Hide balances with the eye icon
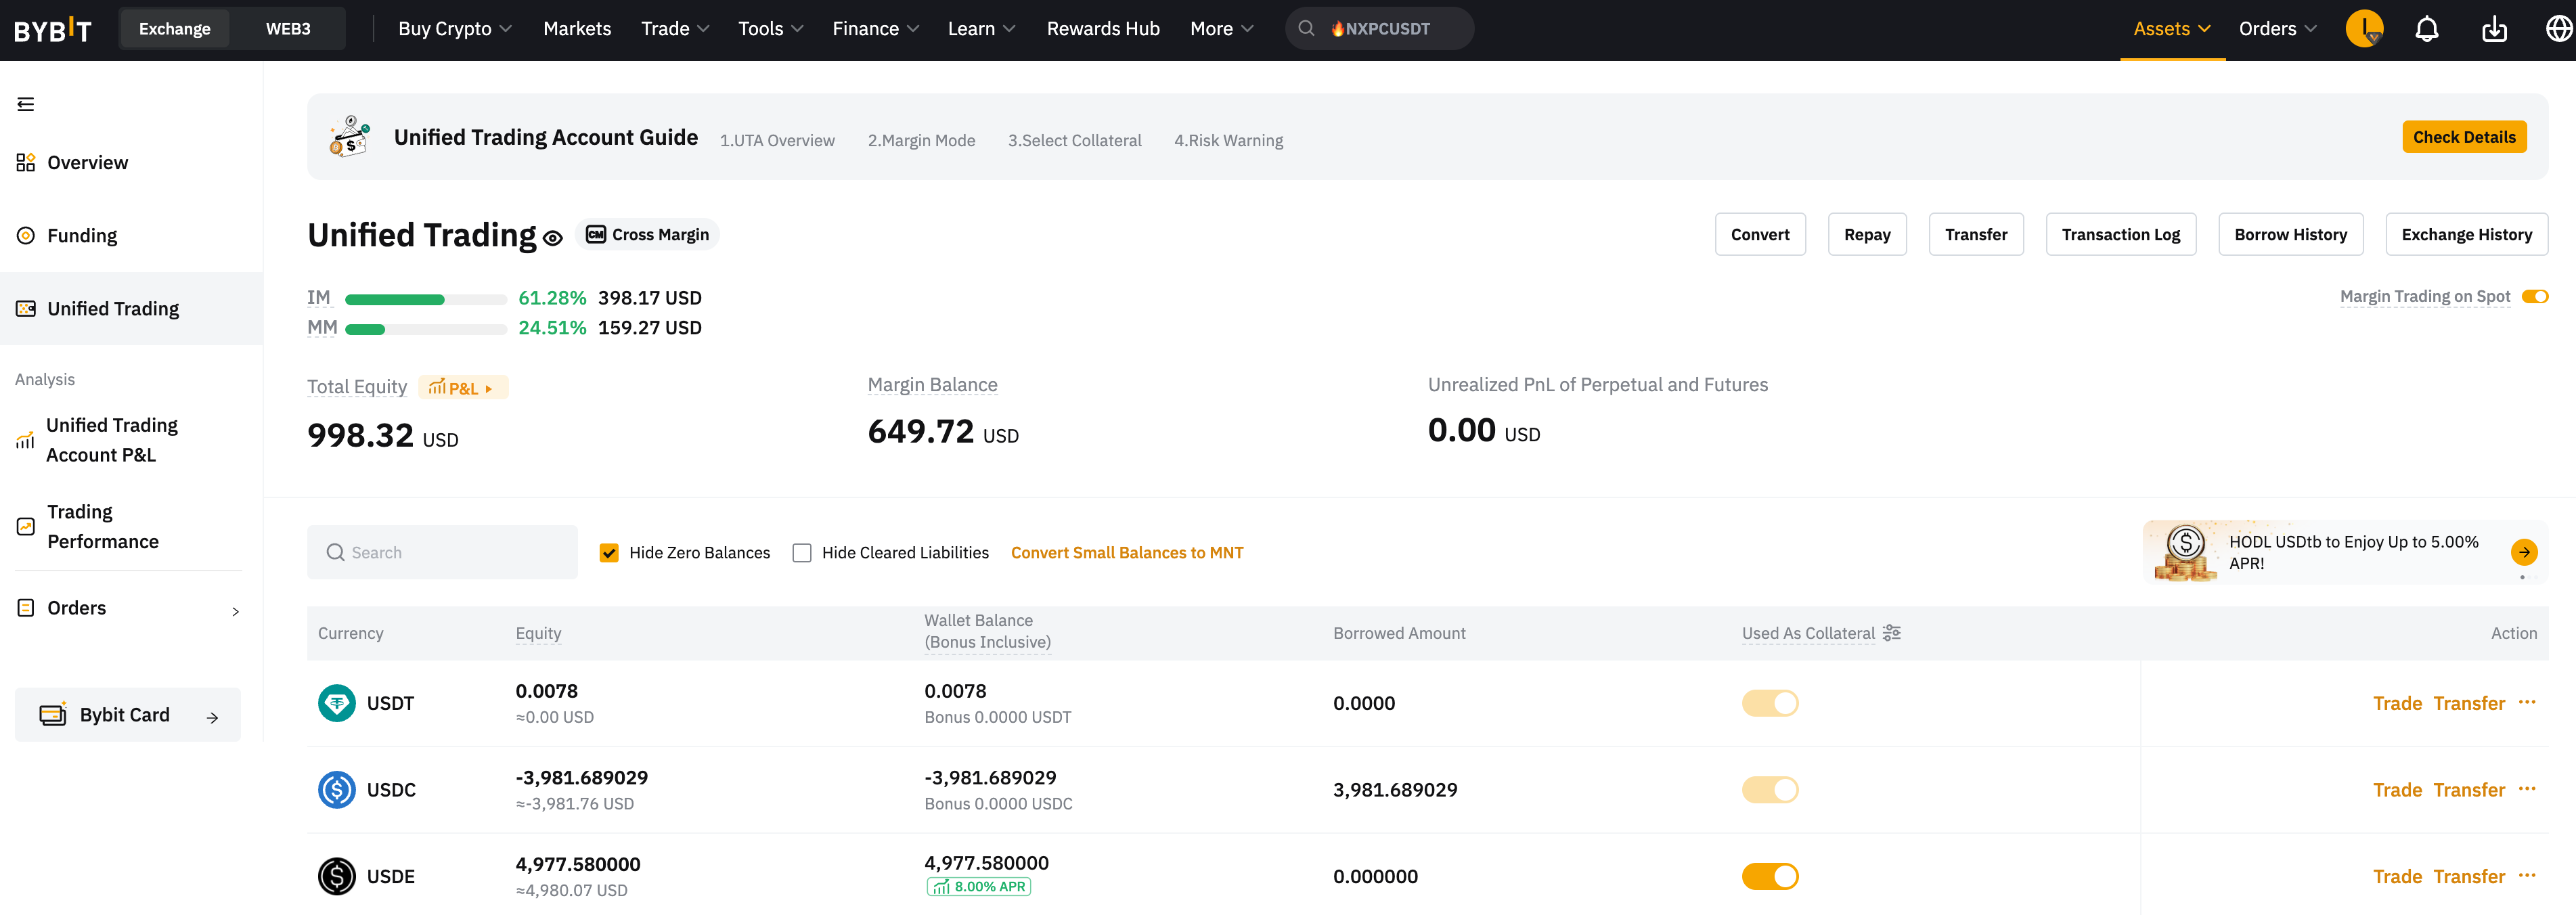The image size is (2576, 915). [553, 238]
